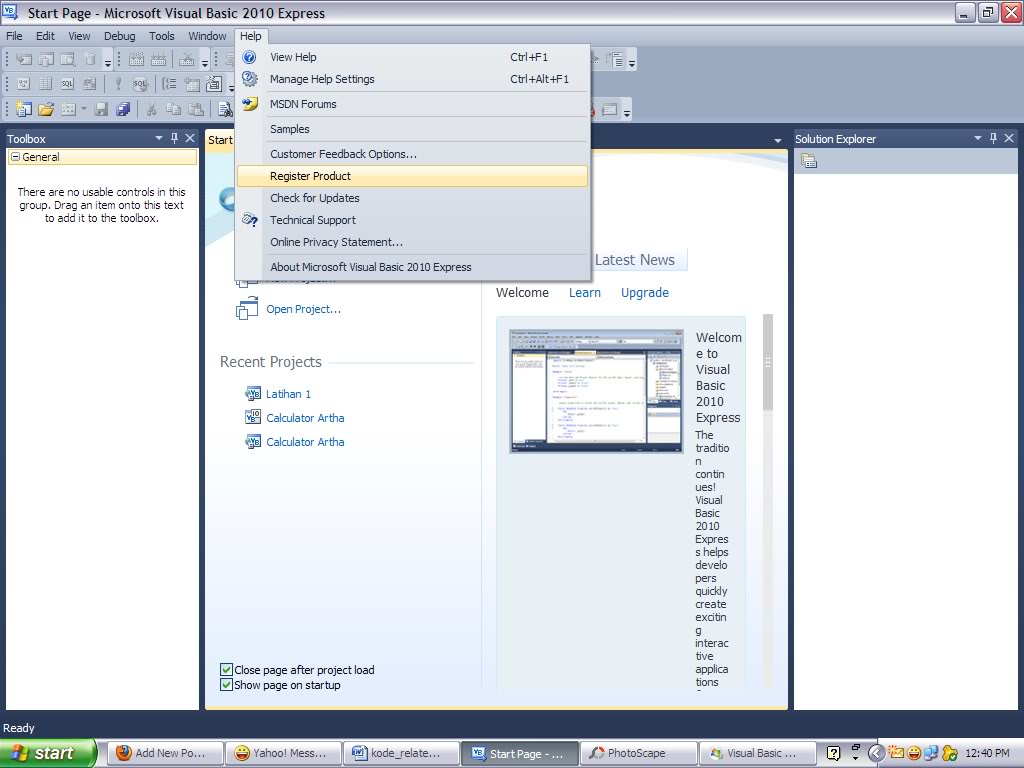Click the Show SQL Pane icon
1024x768 pixels.
click(67, 84)
